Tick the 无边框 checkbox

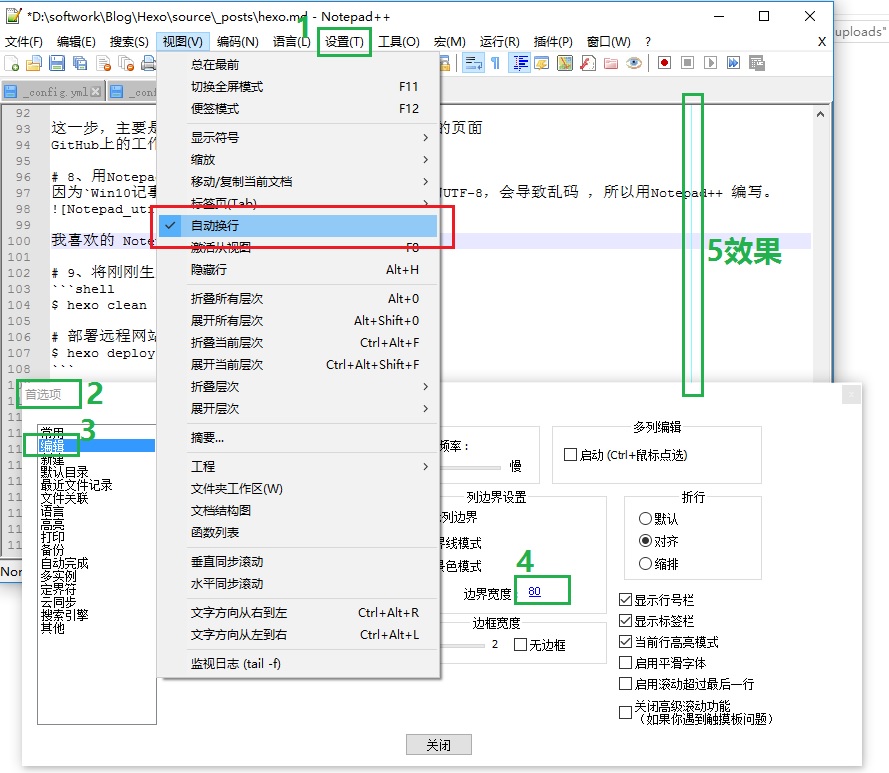tap(520, 645)
